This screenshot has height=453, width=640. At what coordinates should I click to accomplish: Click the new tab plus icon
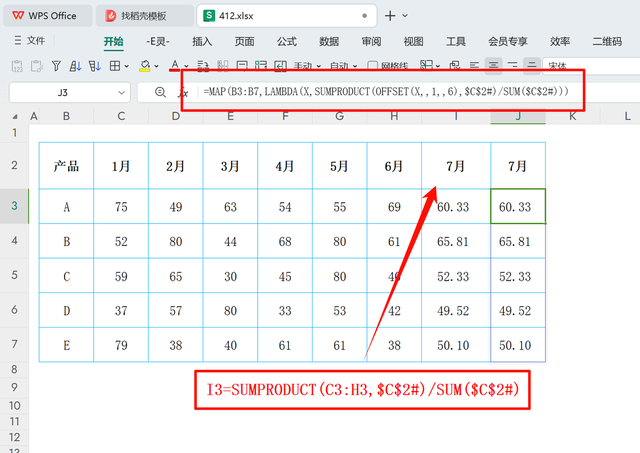click(390, 16)
